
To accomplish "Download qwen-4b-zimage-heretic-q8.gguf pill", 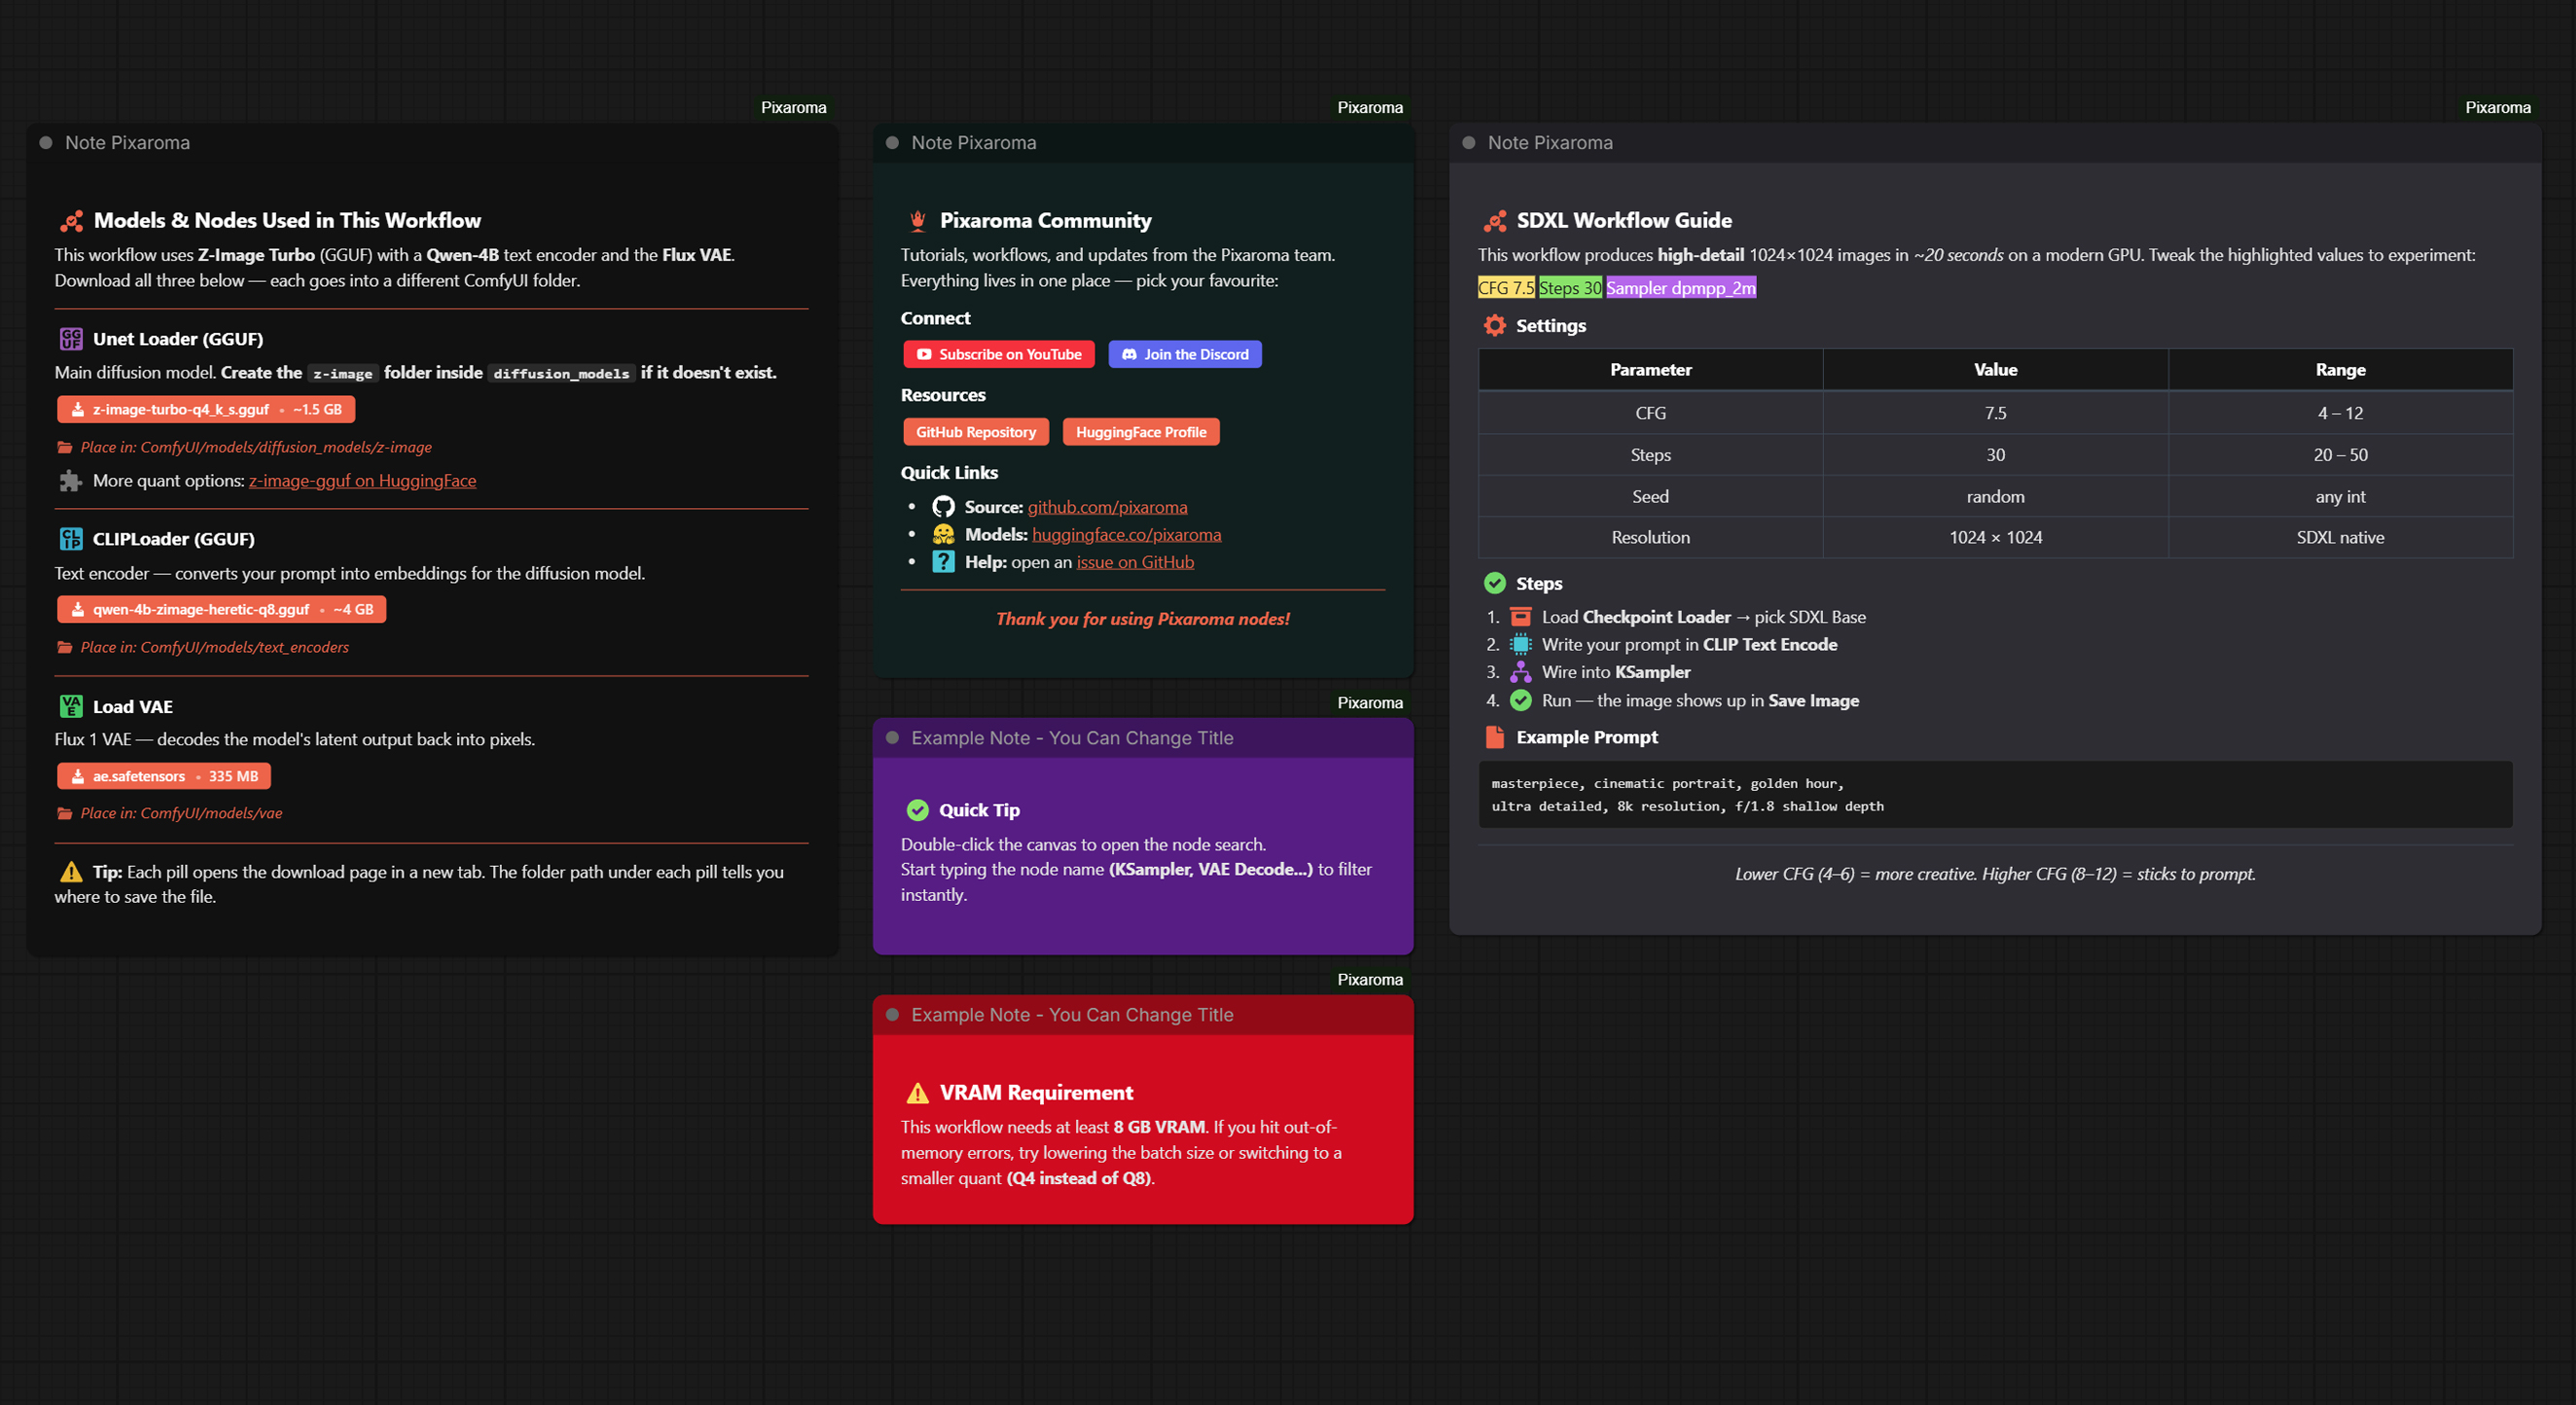I will 221,609.
